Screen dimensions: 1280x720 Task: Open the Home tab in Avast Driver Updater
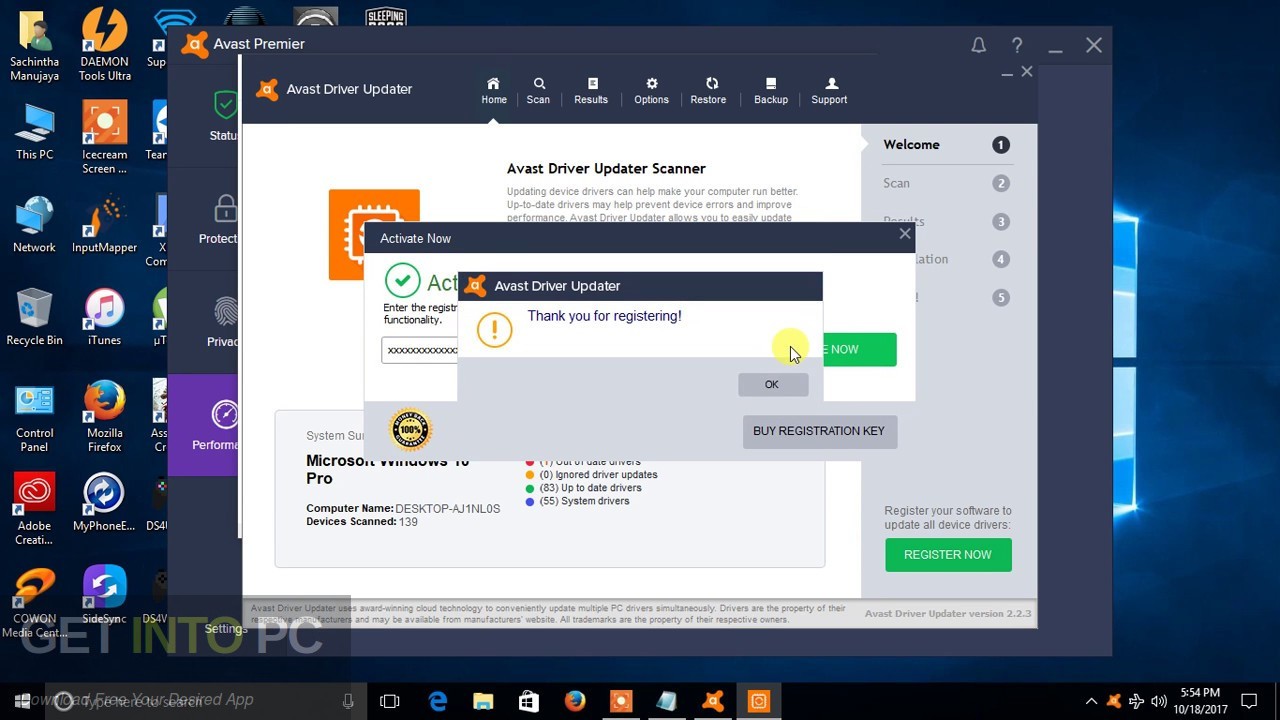[x=494, y=91]
